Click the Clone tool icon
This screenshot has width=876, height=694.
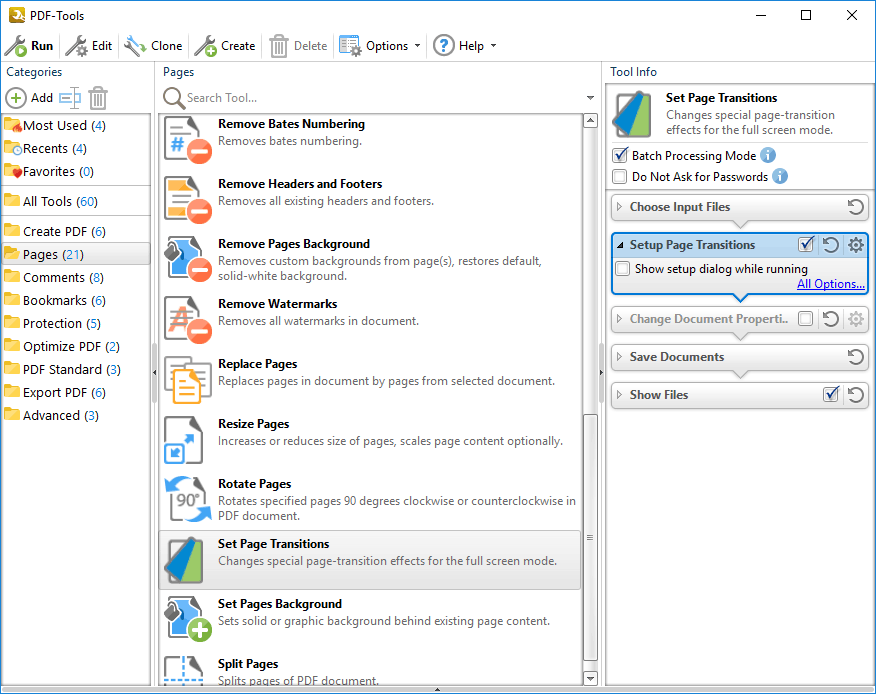pyautogui.click(x=135, y=46)
